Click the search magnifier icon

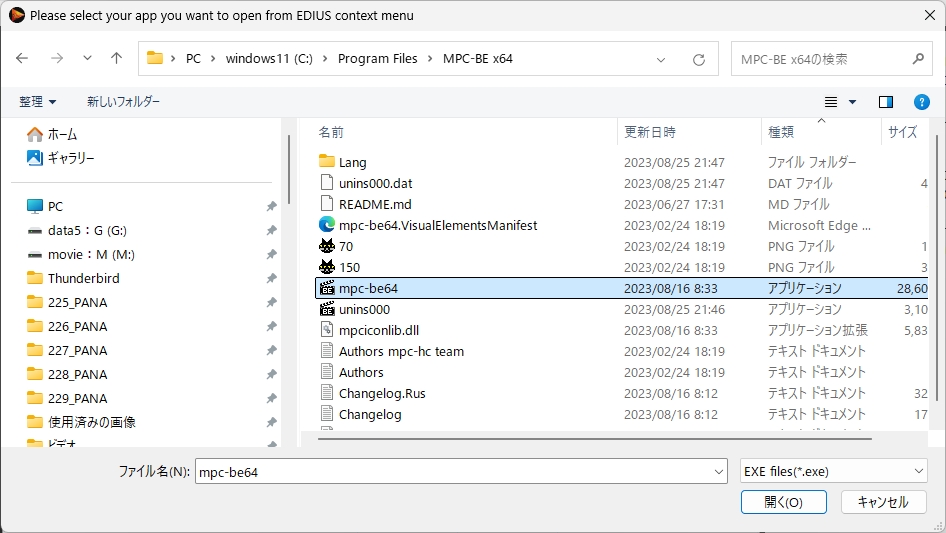coord(918,59)
